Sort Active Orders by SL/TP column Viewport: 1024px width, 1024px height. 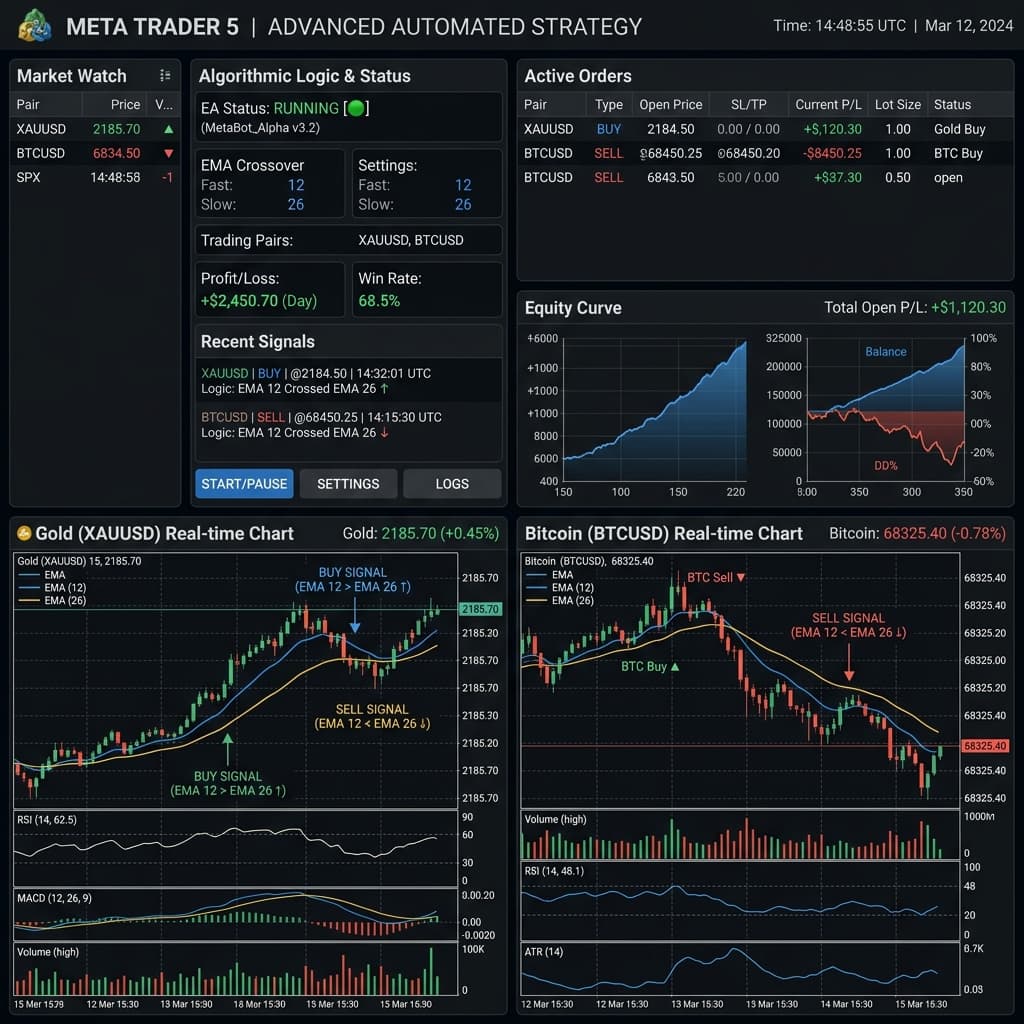[748, 104]
